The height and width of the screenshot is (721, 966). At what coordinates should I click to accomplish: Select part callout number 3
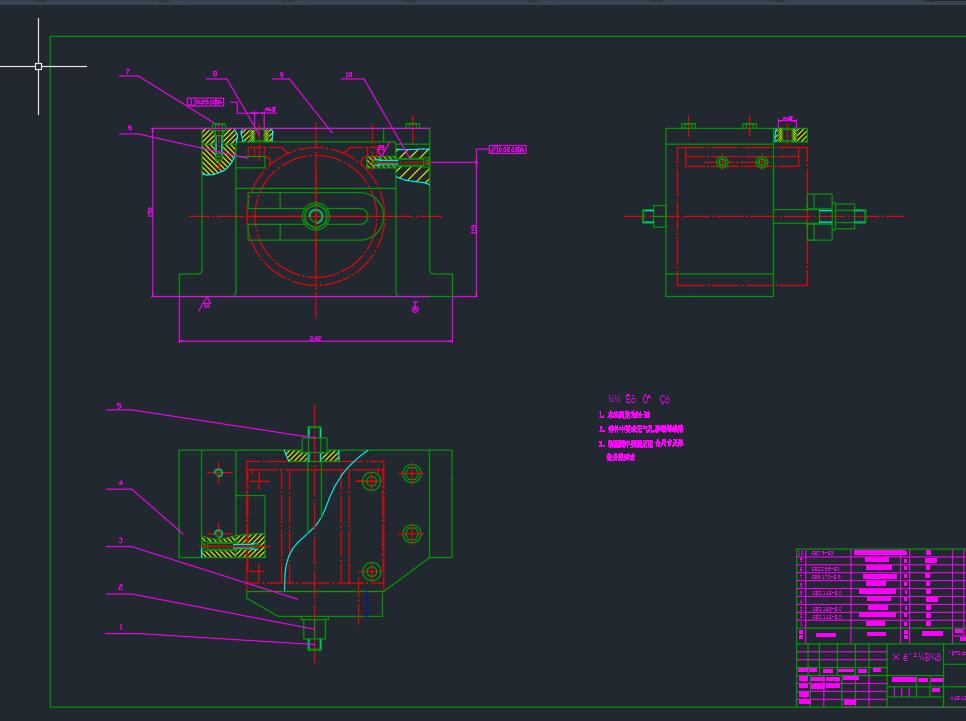(121, 540)
